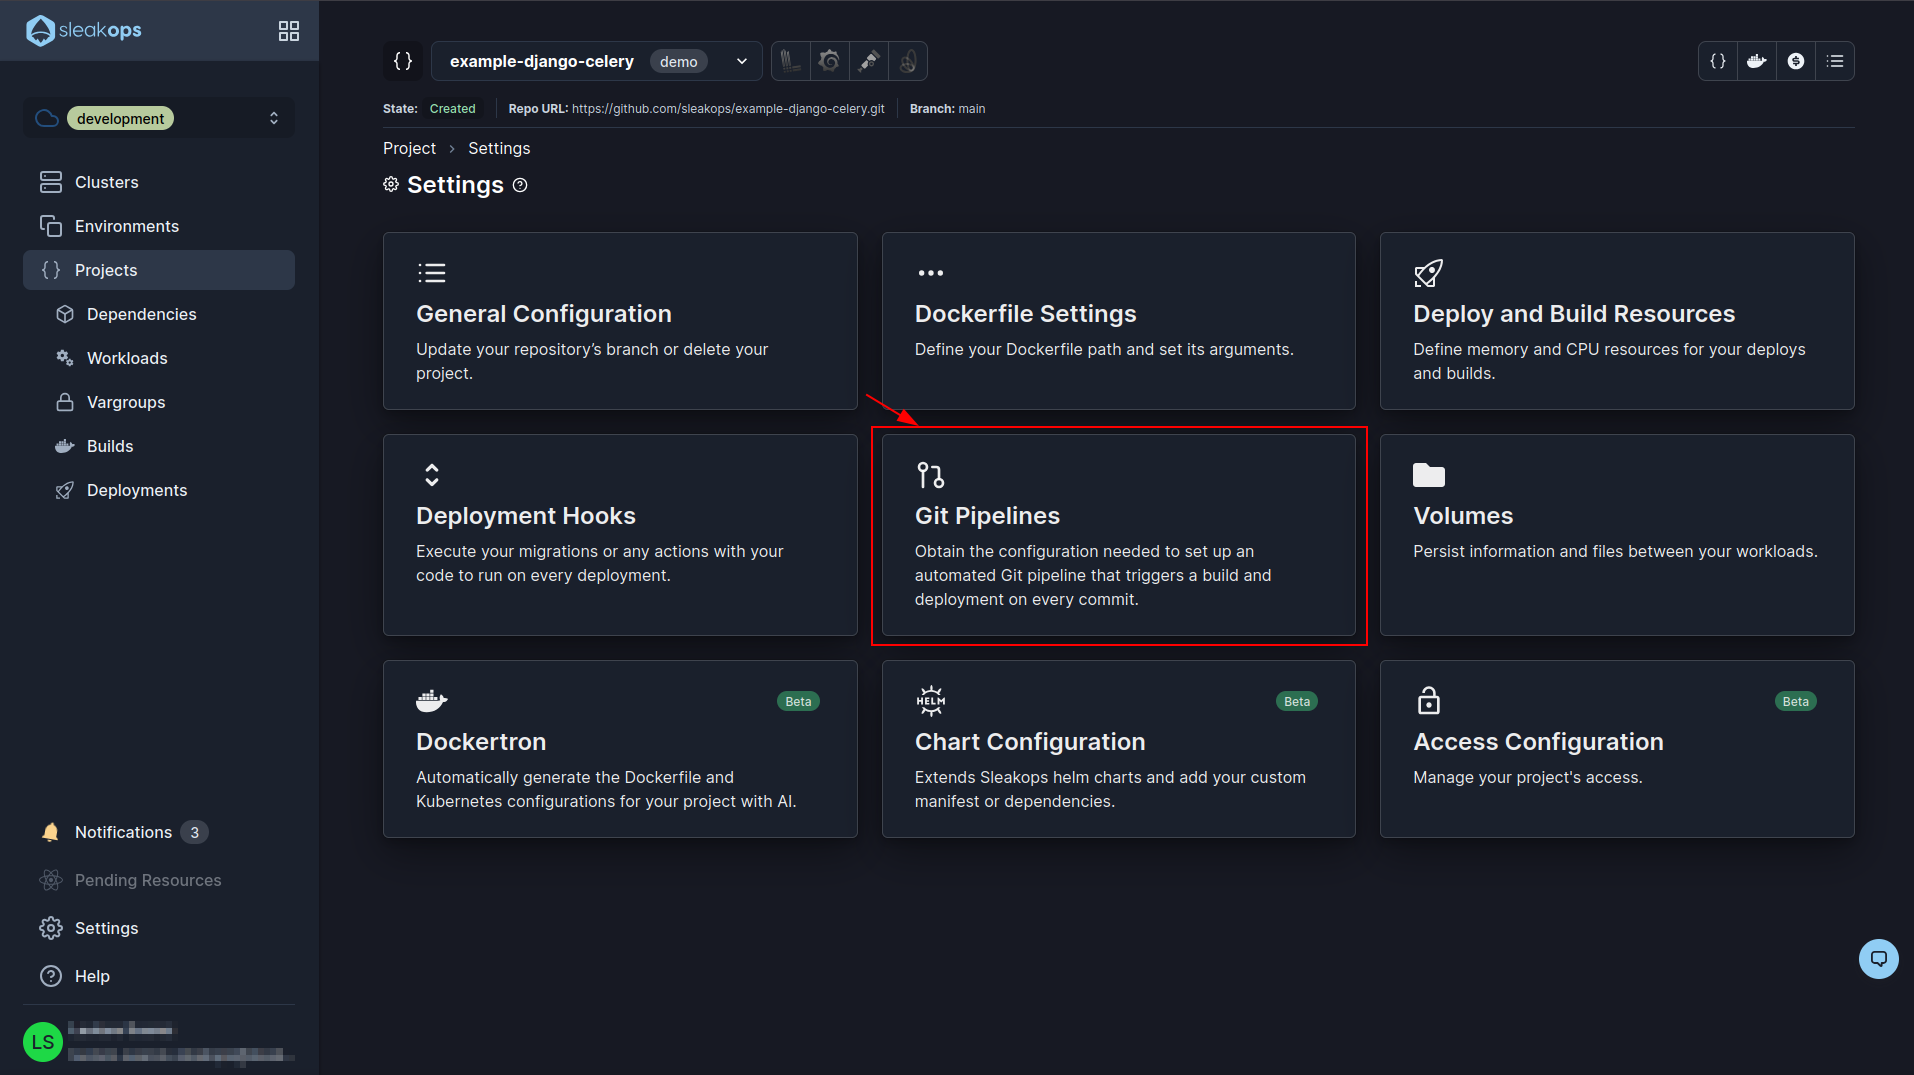Click the Helm icon on Chart Configuration
Image resolution: width=1914 pixels, height=1075 pixels.
[930, 701]
